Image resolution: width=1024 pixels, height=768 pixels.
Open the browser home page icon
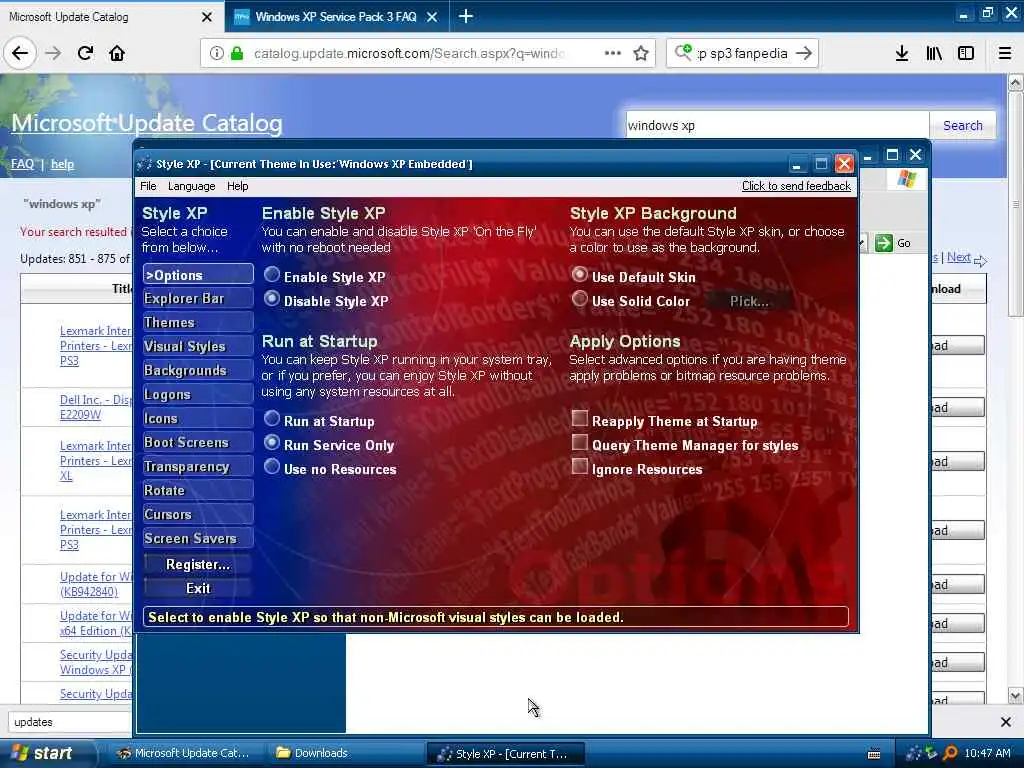pyautogui.click(x=117, y=53)
